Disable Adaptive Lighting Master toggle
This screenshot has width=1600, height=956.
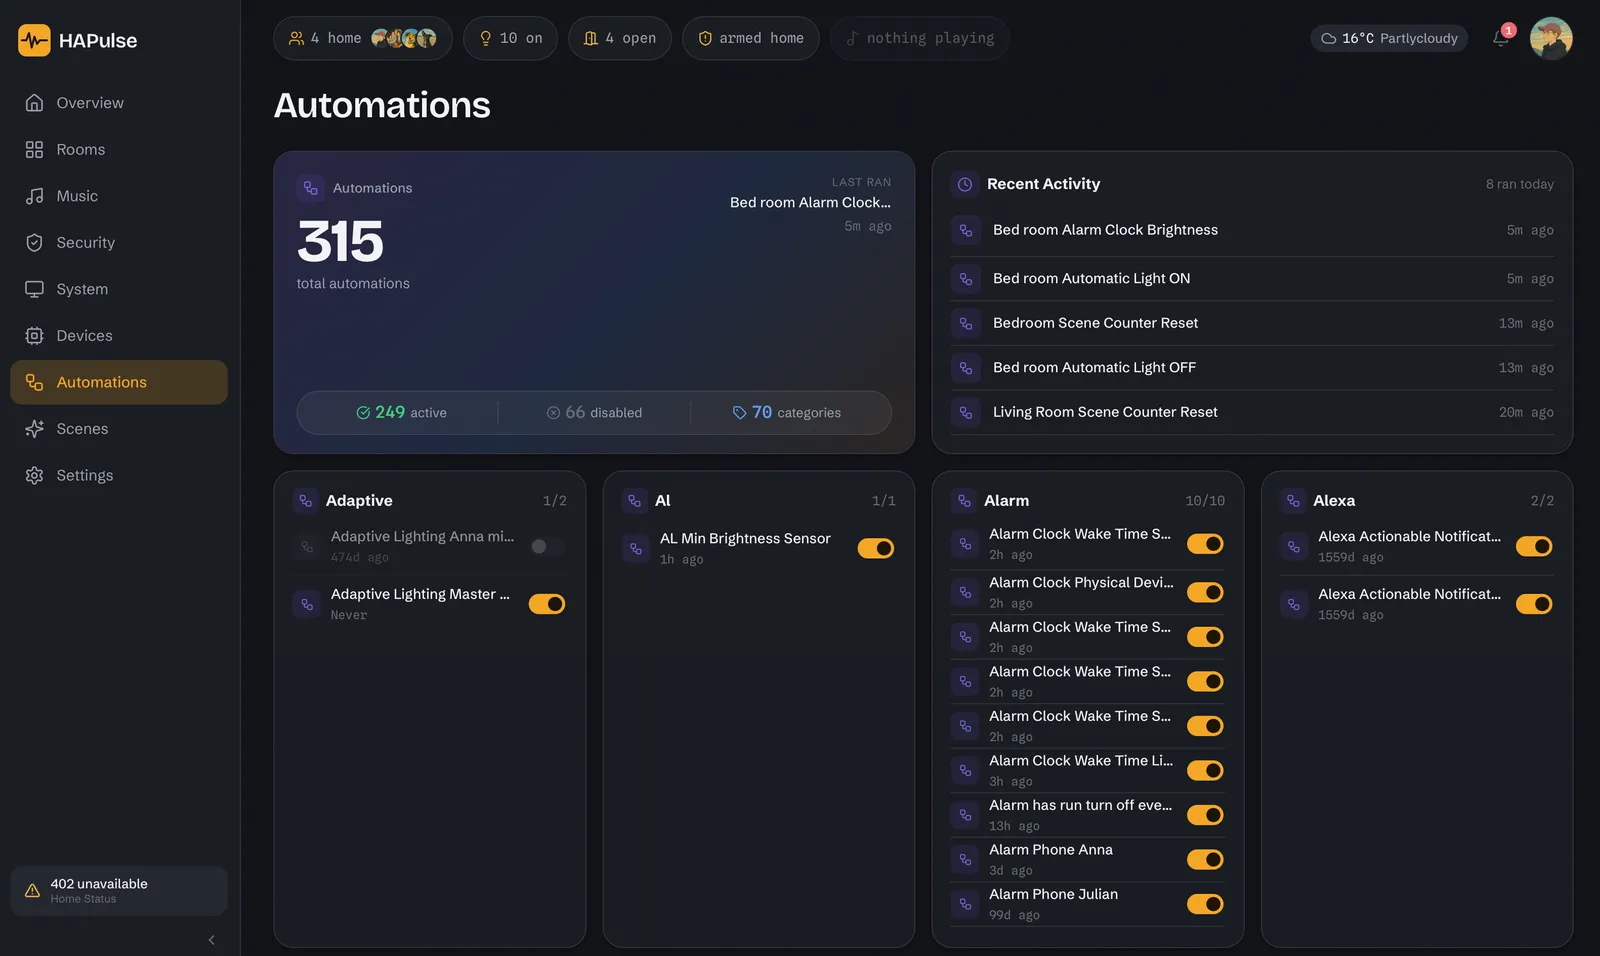tap(547, 604)
